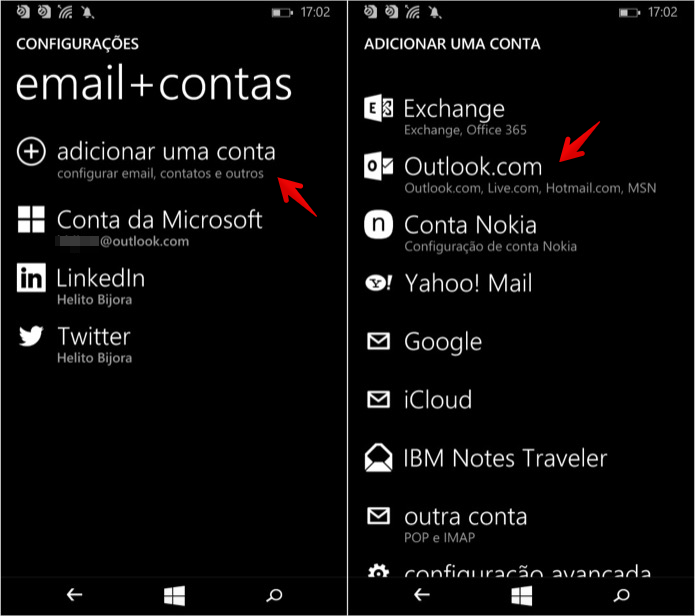Tap 'POP e IMAP' subtitle
The image size is (695, 616).
point(440,538)
